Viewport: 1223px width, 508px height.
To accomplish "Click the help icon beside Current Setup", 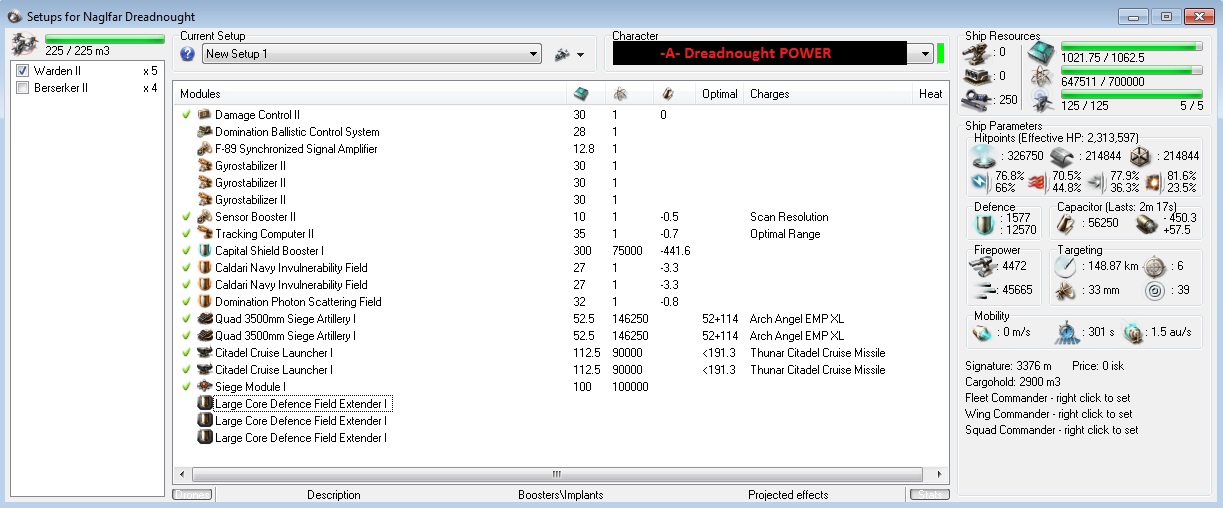I will point(188,54).
